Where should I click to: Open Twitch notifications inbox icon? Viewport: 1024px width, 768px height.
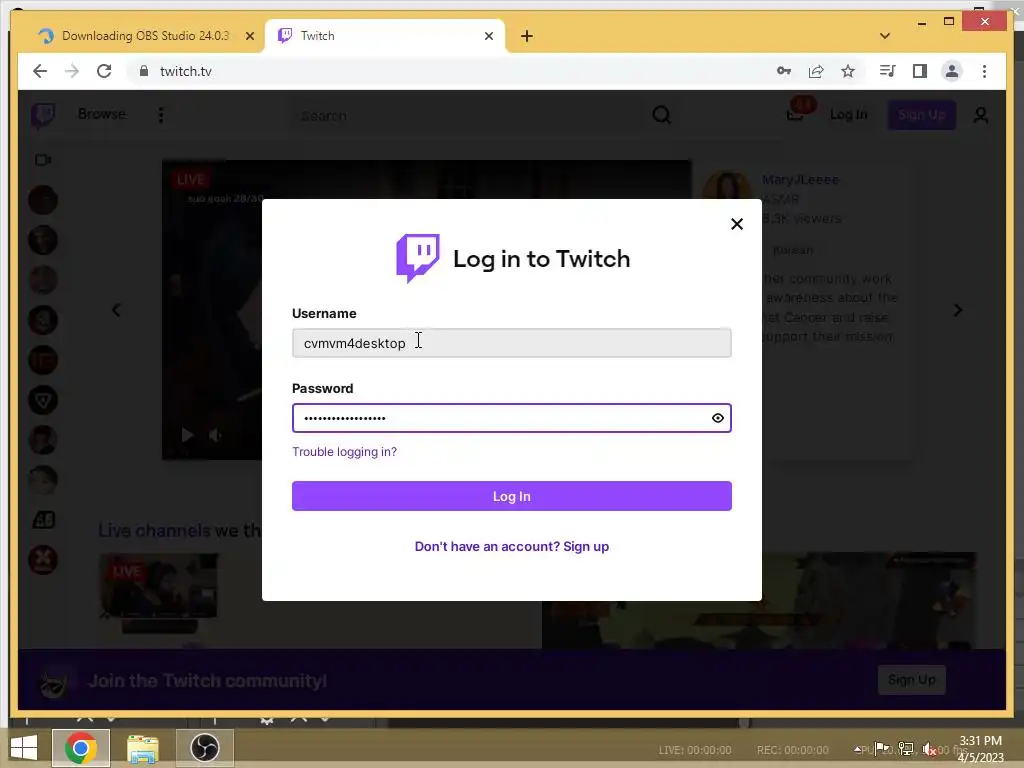795,115
